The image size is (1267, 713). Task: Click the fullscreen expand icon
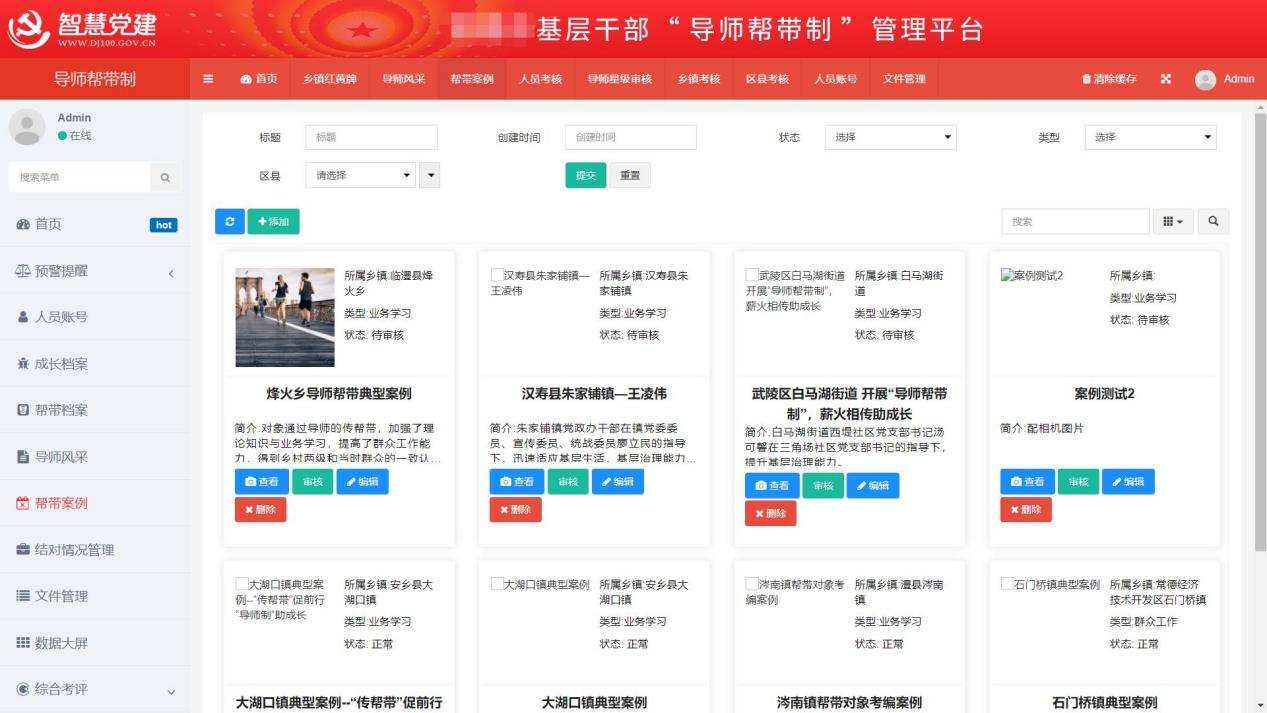click(1165, 79)
